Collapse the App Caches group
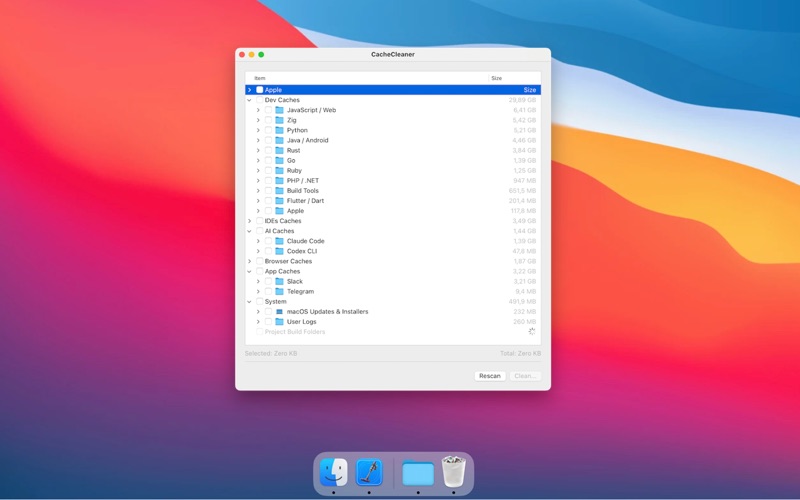The width and height of the screenshot is (800, 500). [249, 271]
